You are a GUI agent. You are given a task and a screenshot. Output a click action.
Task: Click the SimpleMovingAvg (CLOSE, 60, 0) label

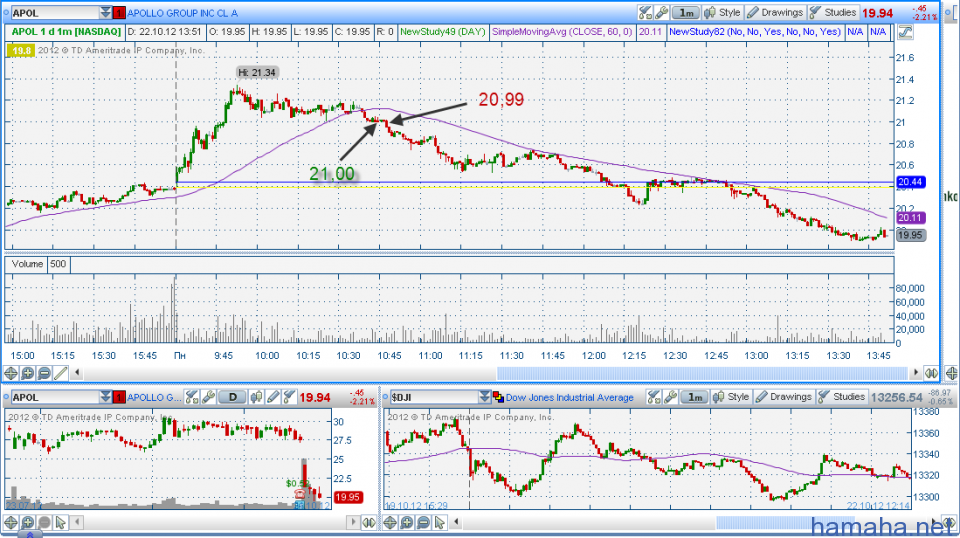(x=561, y=32)
